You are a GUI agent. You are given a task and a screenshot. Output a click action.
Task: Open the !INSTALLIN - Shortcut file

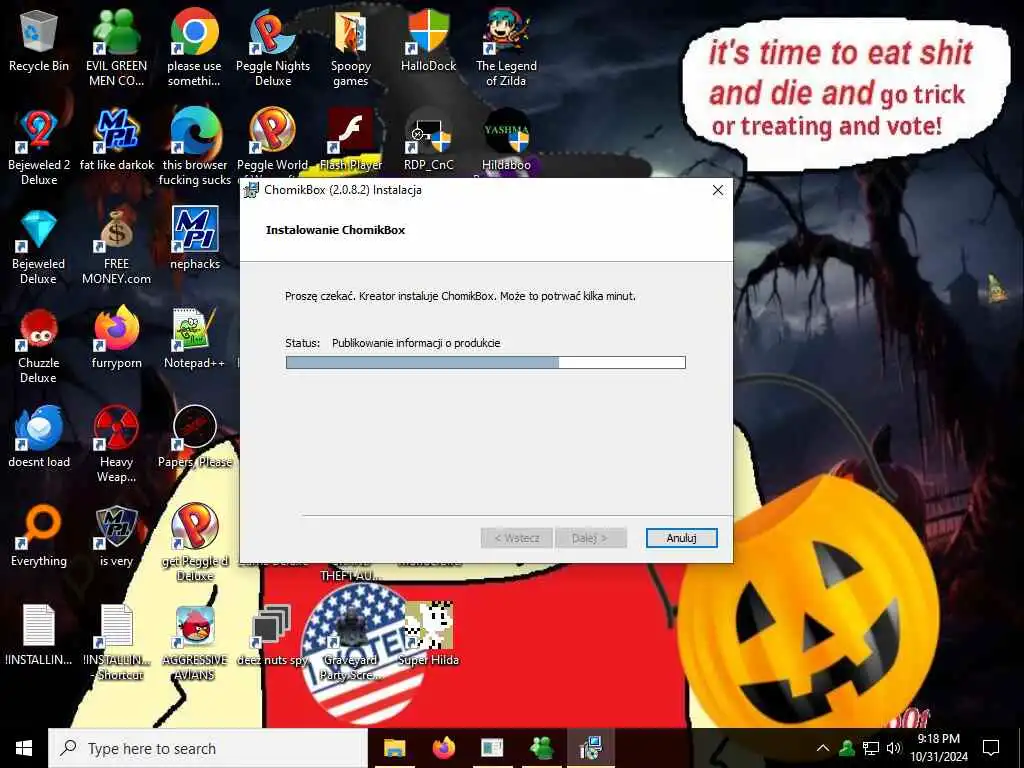click(x=116, y=642)
